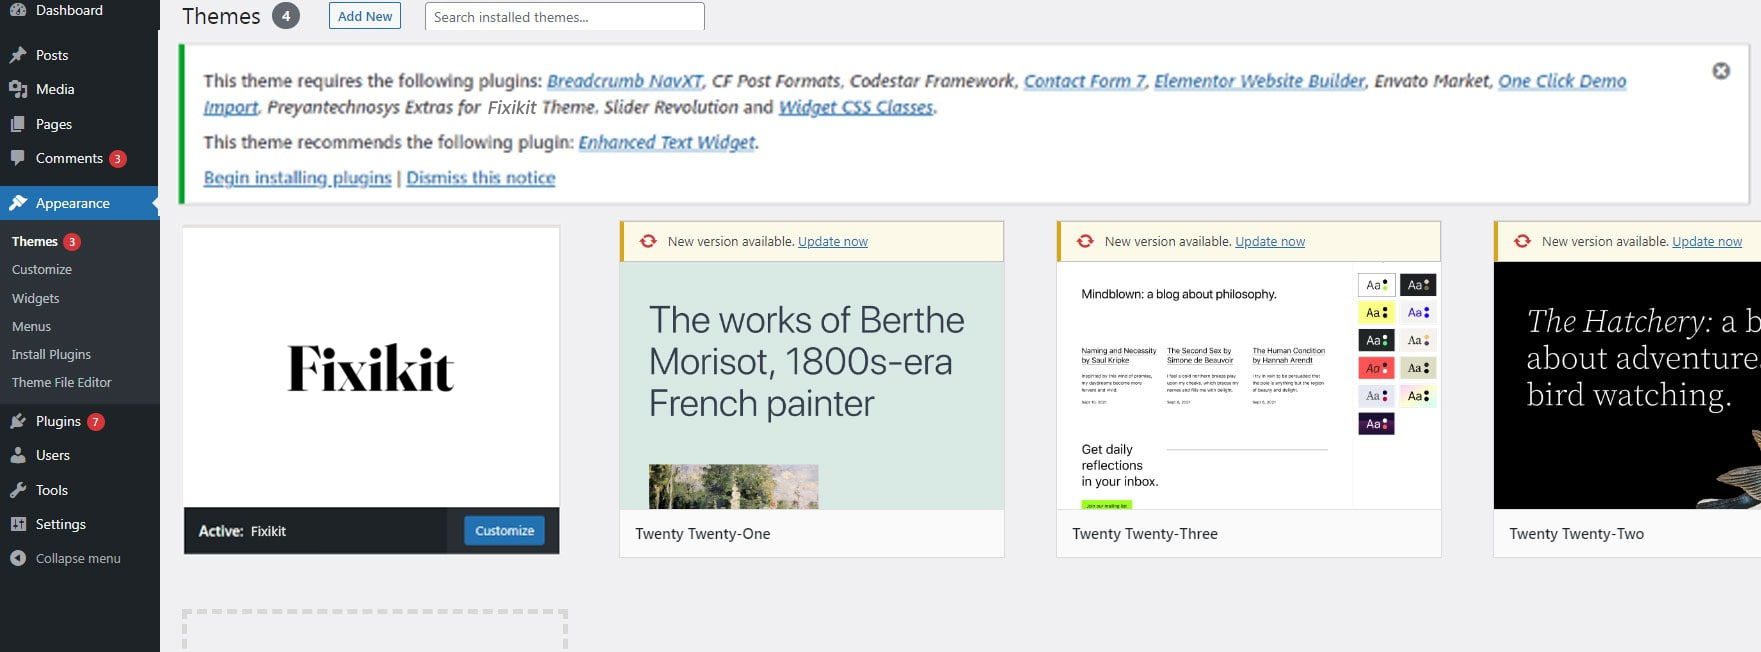The width and height of the screenshot is (1761, 652).
Task: Open the Media library icon
Action: click(x=18, y=89)
